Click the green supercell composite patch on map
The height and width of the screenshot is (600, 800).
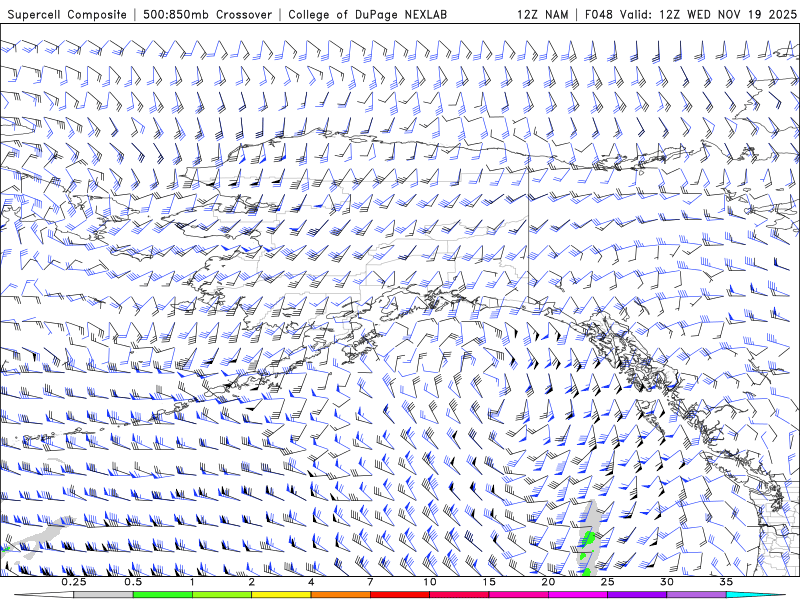coord(588,538)
